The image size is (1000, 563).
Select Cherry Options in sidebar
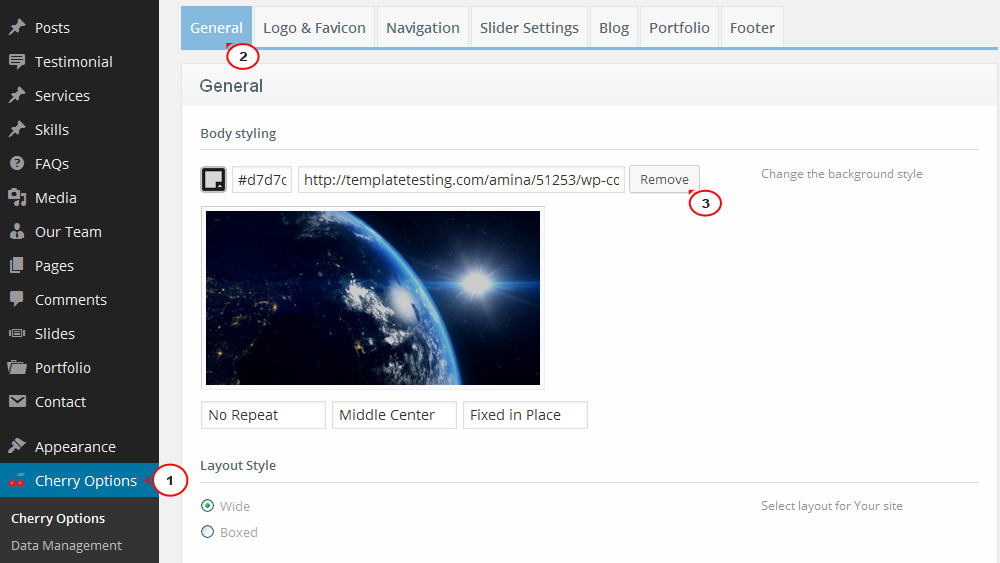pyautogui.click(x=79, y=480)
